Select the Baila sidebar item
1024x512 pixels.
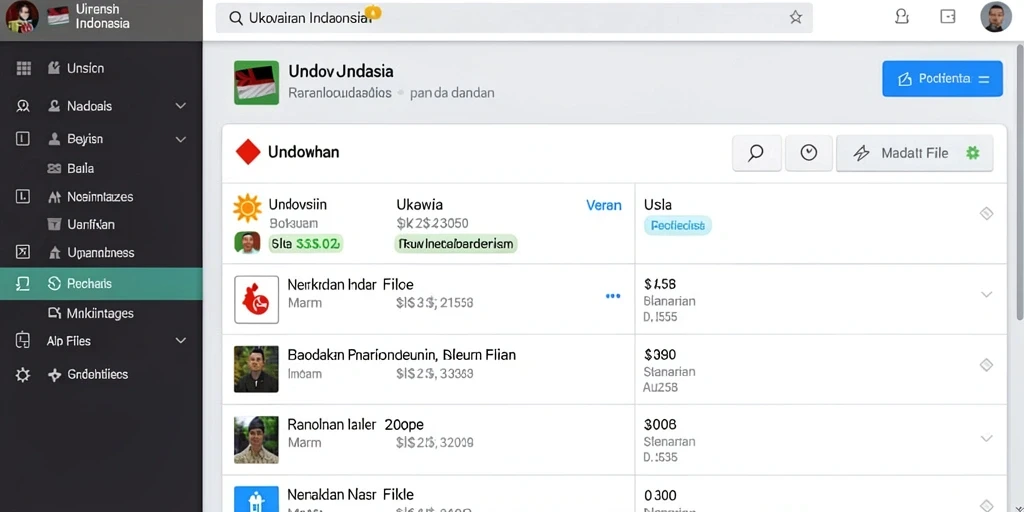pos(71,168)
